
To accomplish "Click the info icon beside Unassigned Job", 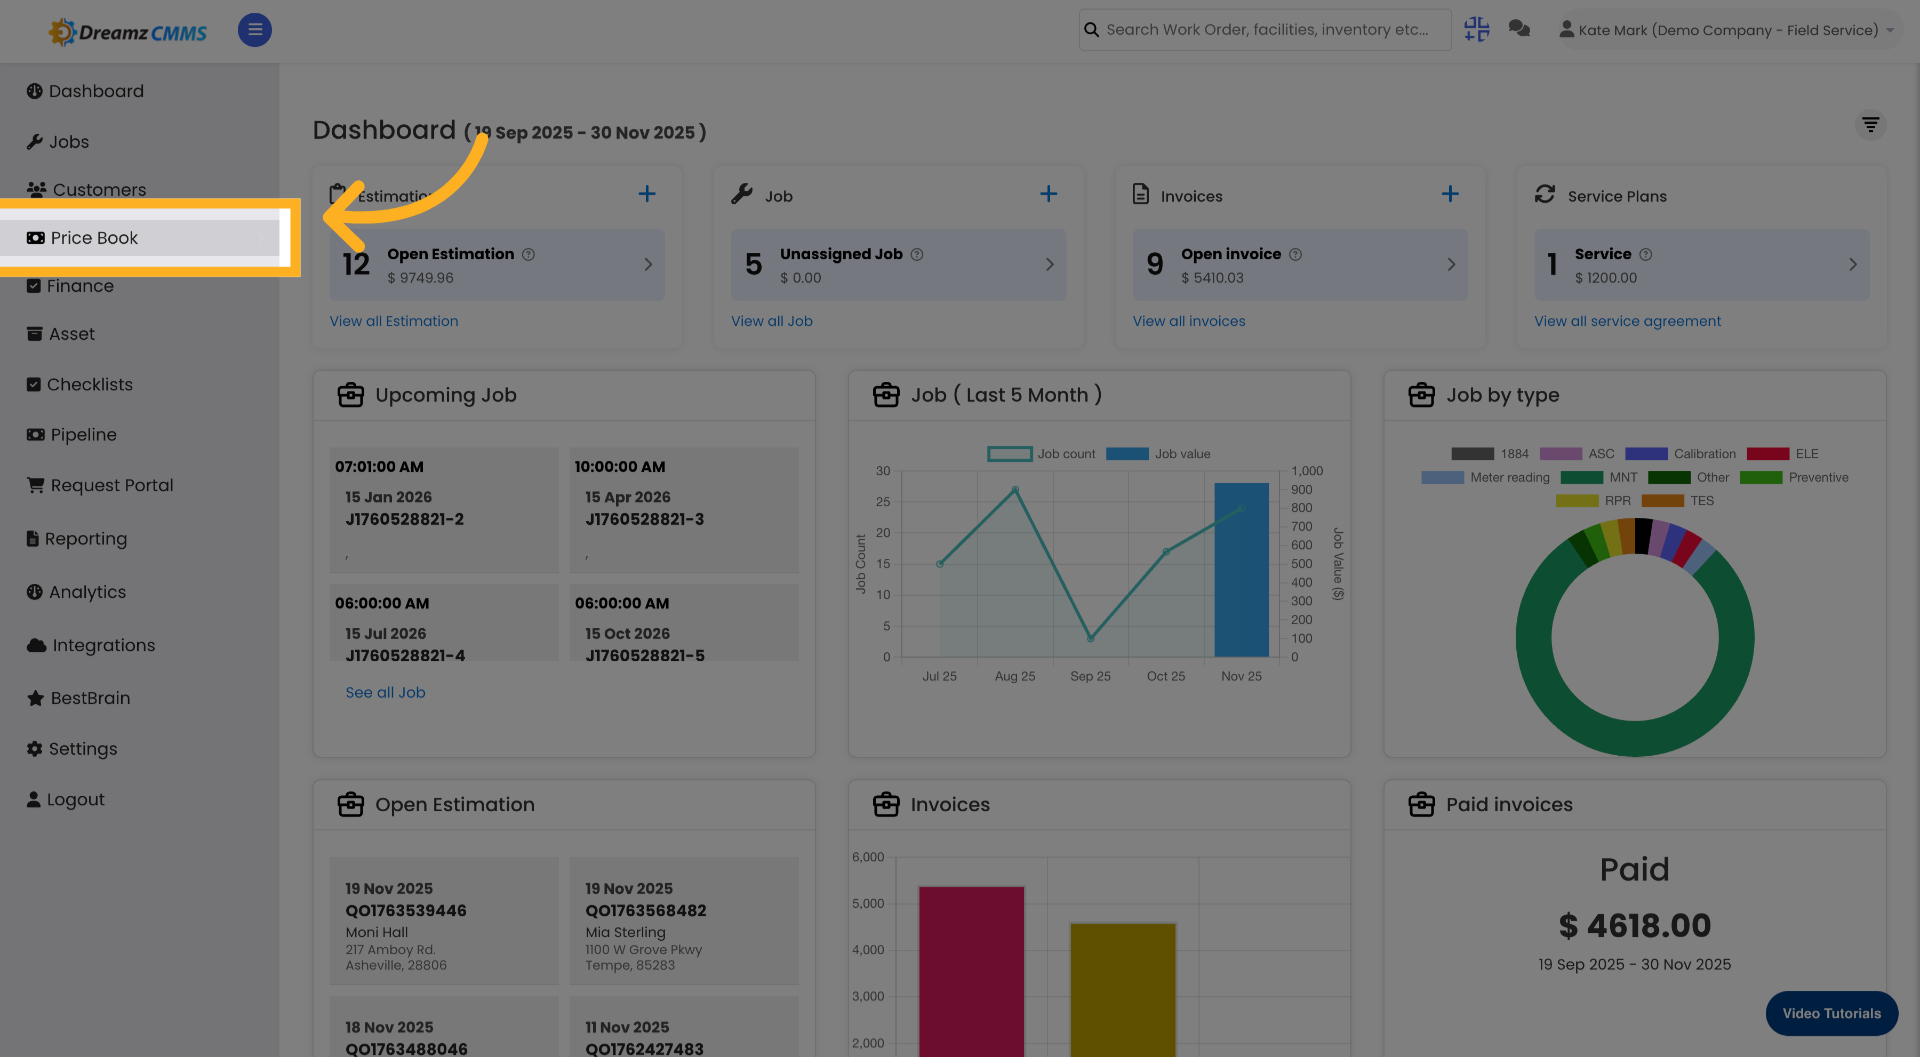I will tap(917, 255).
